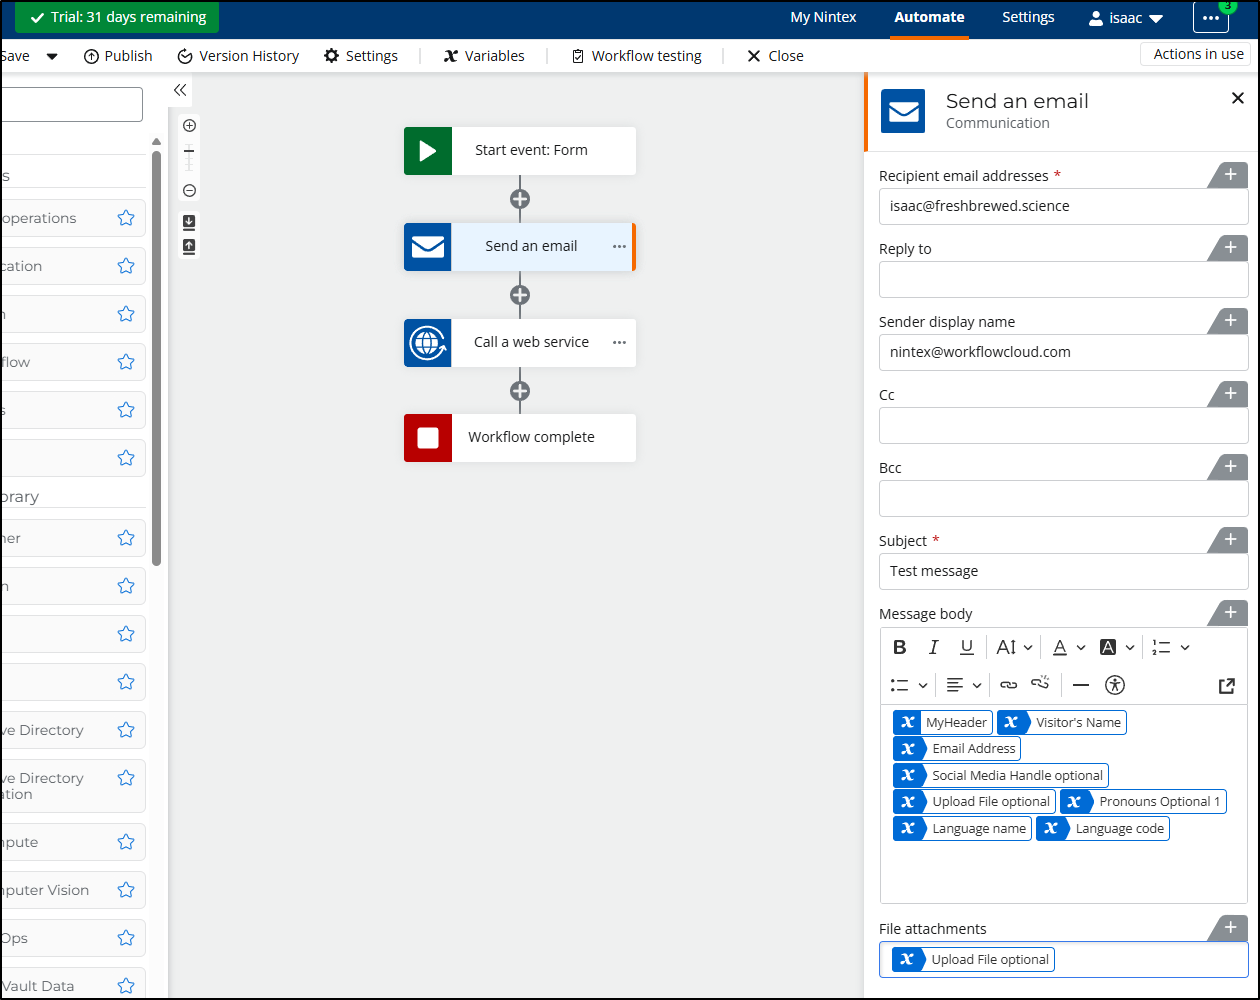Zoom in on the workflow canvas
The image size is (1260, 1000).
pyautogui.click(x=189, y=125)
